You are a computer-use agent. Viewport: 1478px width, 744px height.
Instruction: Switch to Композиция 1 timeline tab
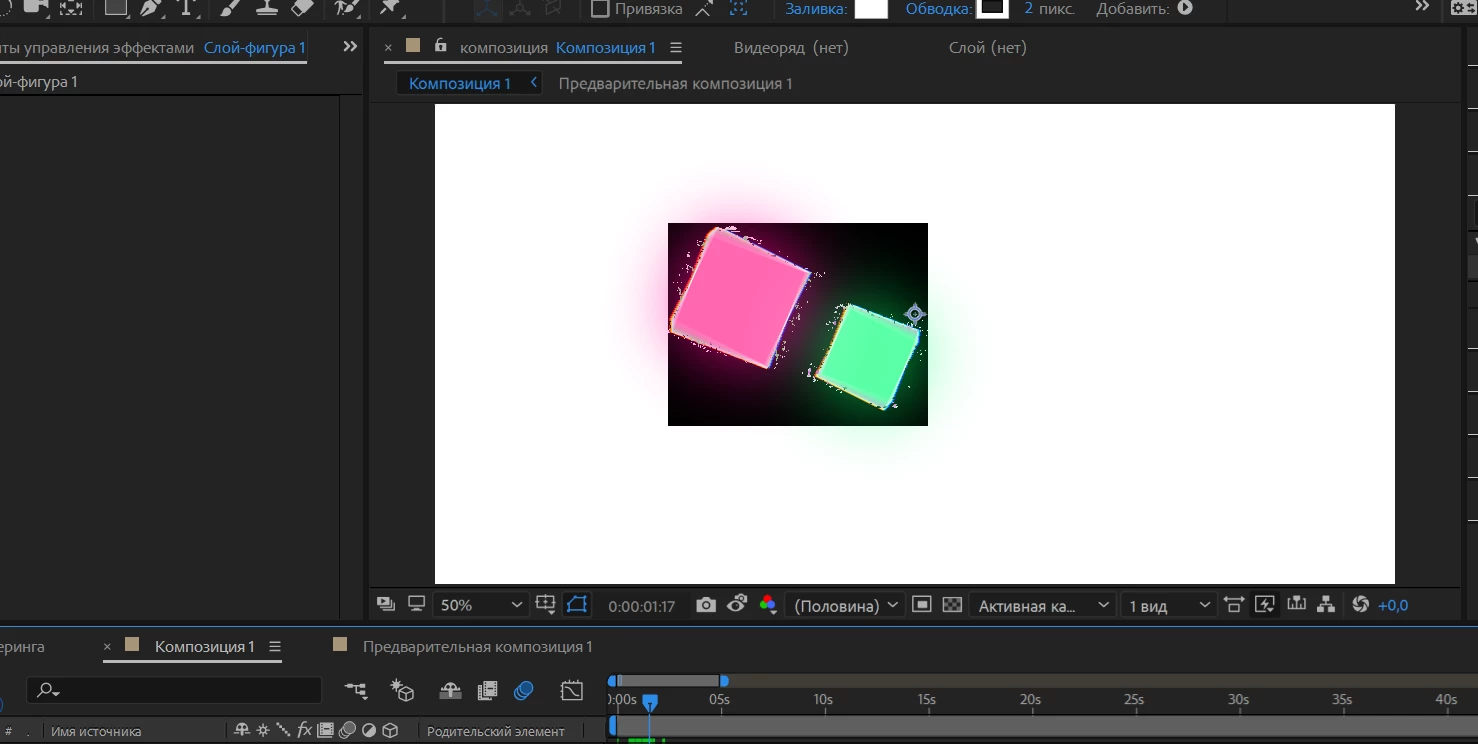[204, 647]
